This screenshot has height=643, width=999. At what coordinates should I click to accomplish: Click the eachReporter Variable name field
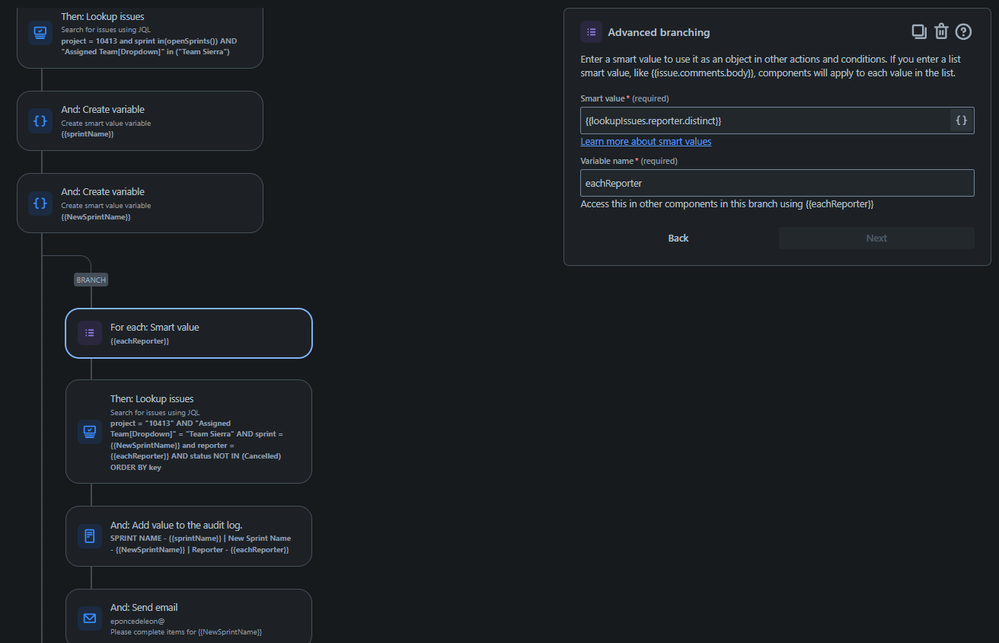click(777, 182)
